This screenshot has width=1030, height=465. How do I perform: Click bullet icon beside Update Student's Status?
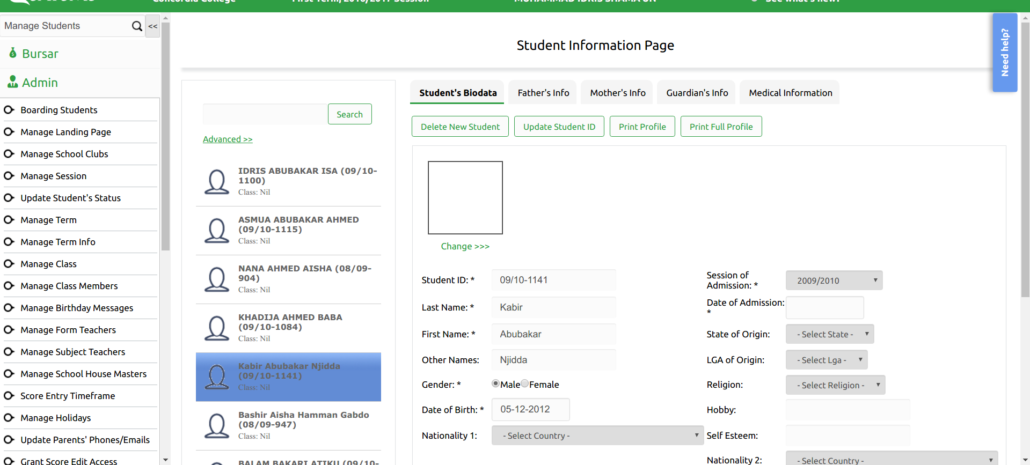tap(9, 198)
